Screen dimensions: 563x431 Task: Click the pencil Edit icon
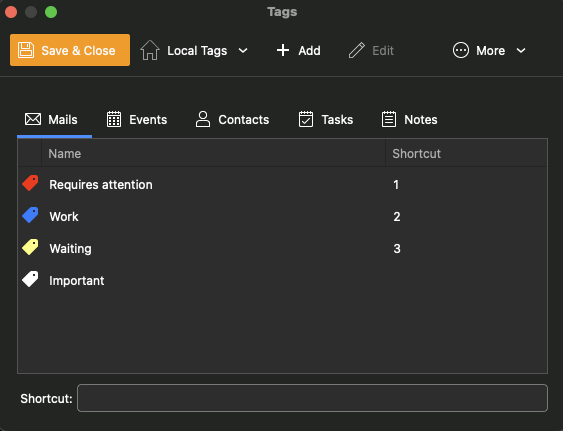[x=357, y=50]
